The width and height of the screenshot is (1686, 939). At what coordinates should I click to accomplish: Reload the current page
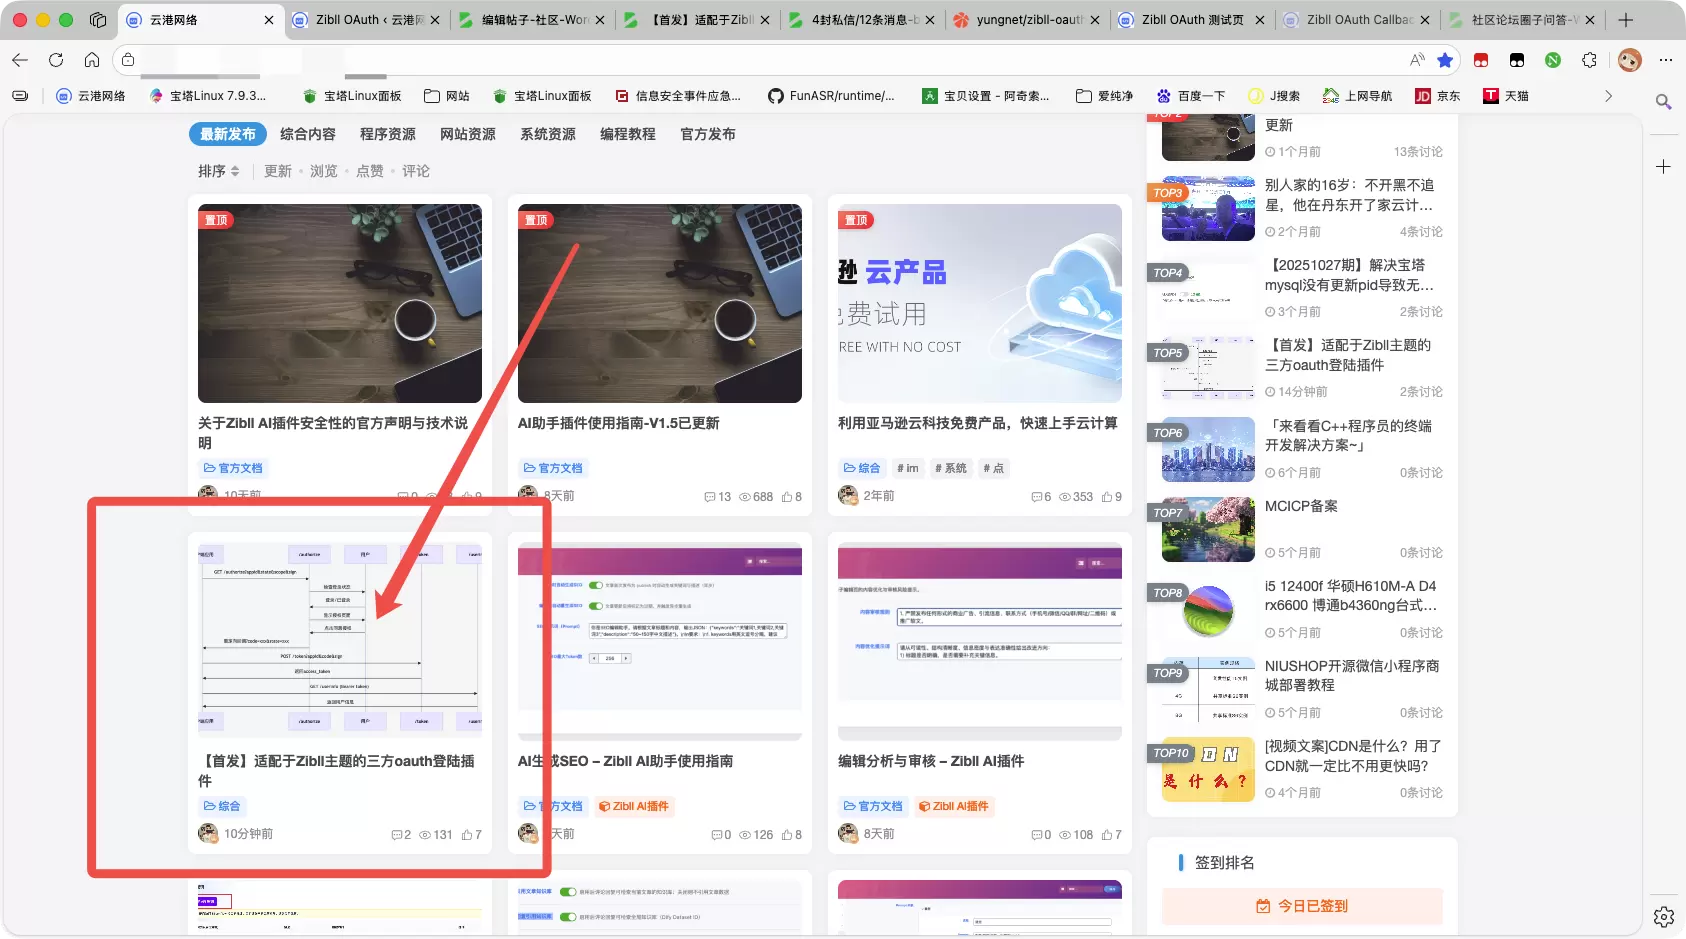pyautogui.click(x=56, y=60)
